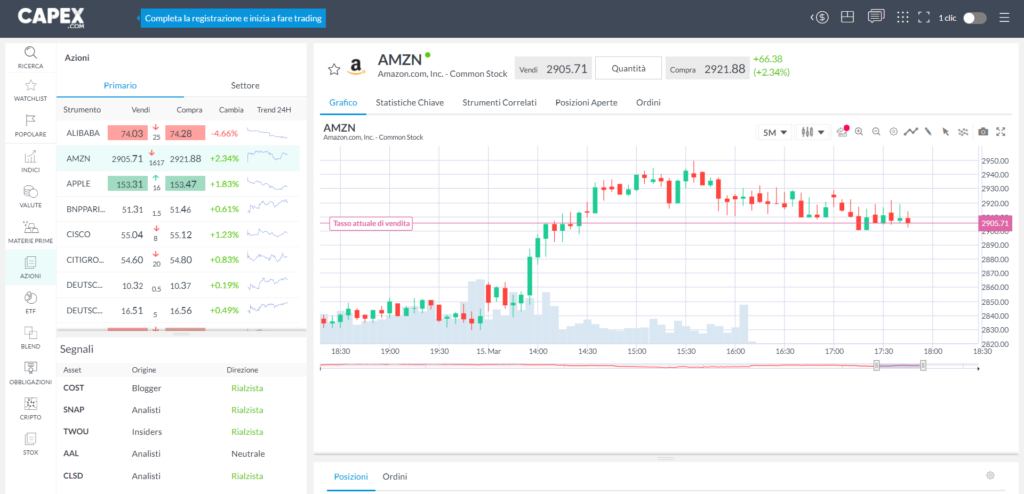
Task: Open the AAL signal row
Action: click(182, 453)
